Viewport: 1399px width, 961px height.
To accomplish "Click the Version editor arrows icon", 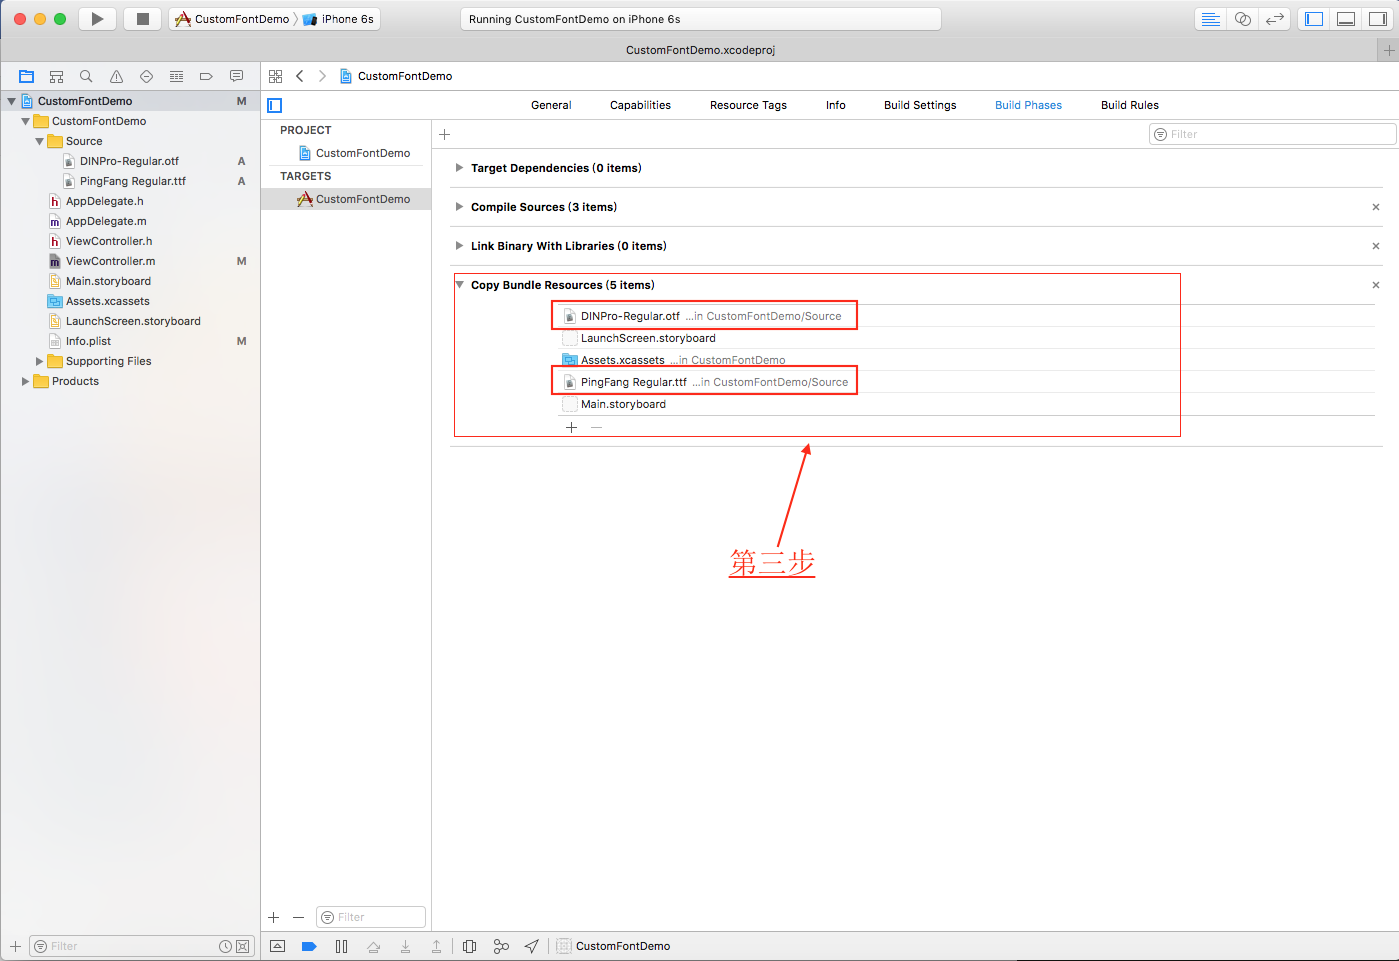I will 1274,19.
